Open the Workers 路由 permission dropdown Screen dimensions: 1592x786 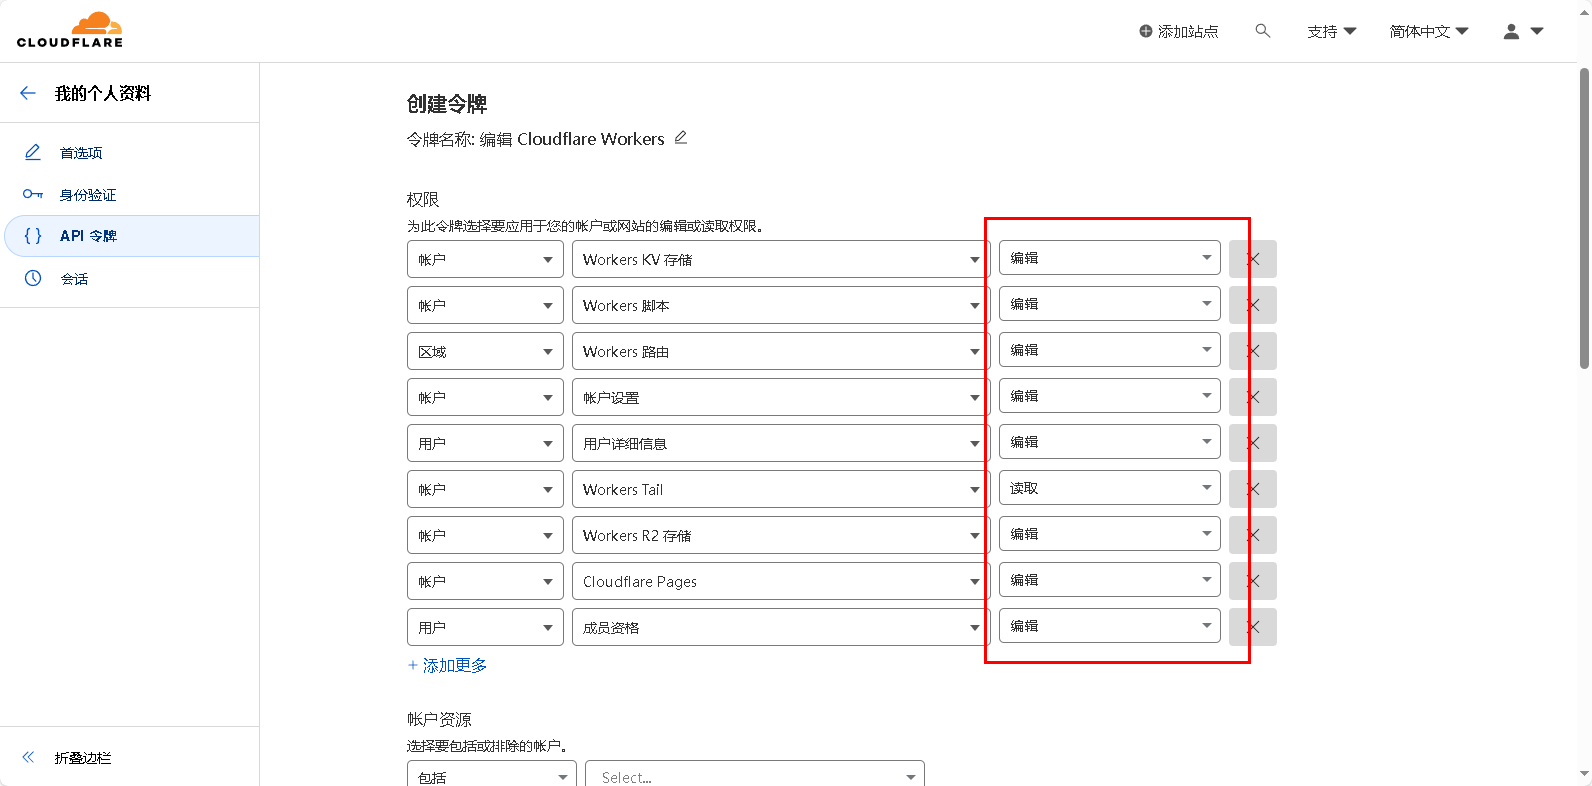coord(781,351)
